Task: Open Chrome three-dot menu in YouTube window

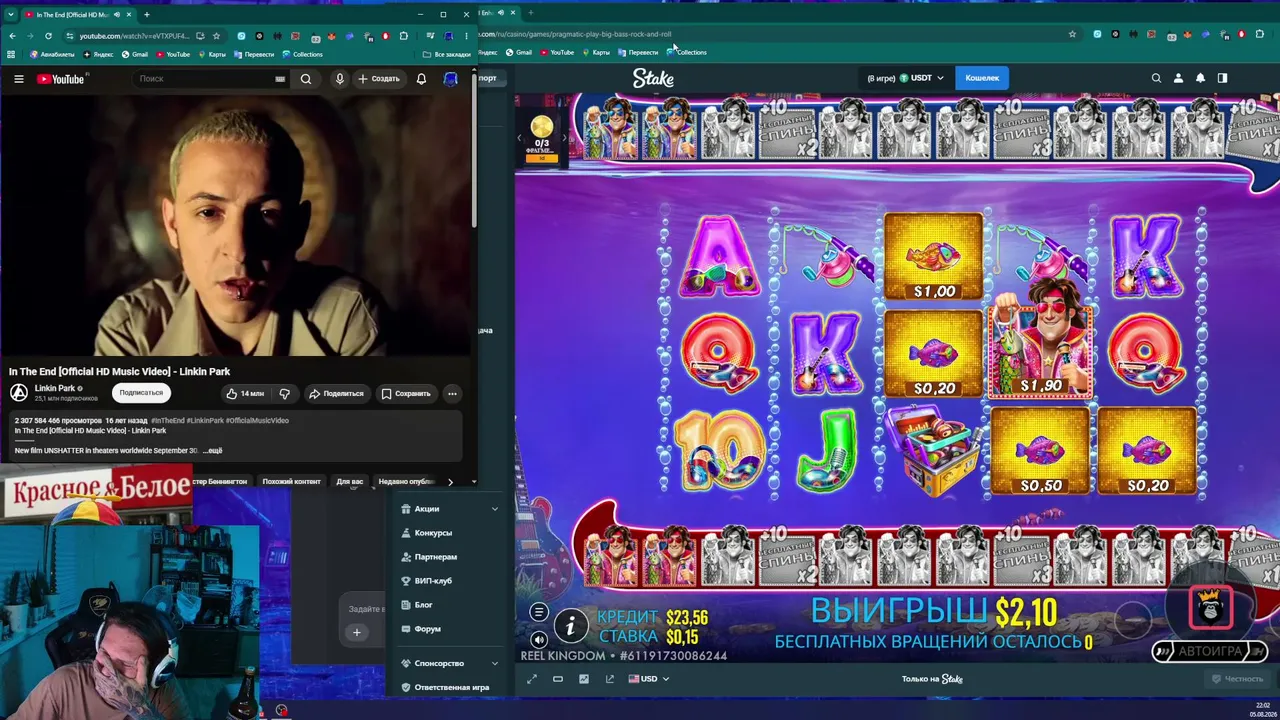Action: [x=465, y=36]
